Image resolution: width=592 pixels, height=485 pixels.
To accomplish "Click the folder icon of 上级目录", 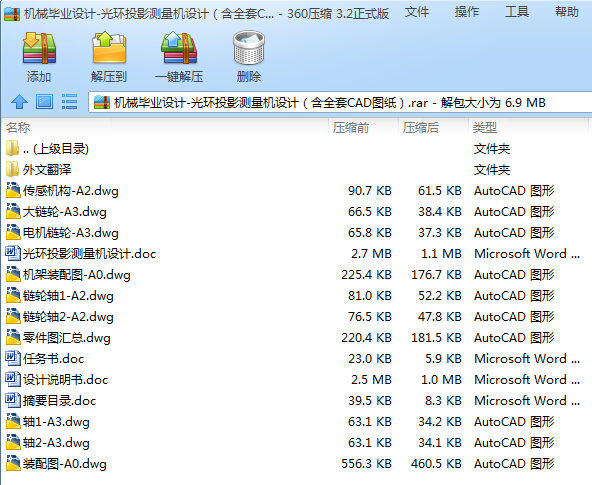I will click(x=12, y=148).
